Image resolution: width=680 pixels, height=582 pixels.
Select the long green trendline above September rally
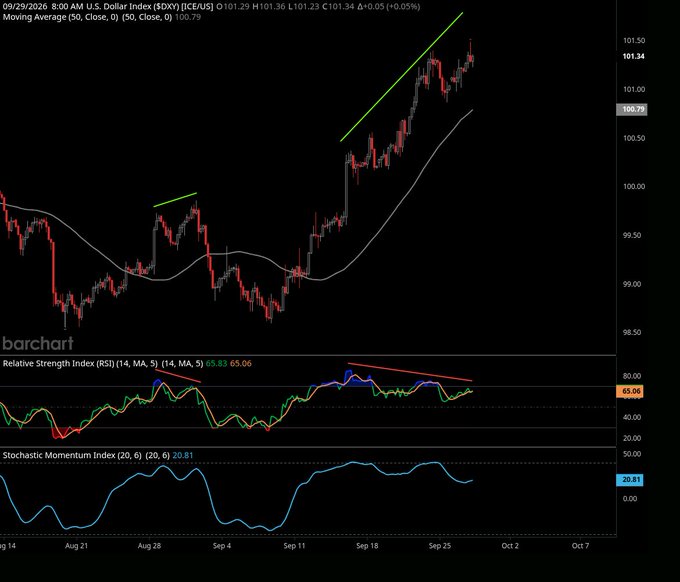402,77
